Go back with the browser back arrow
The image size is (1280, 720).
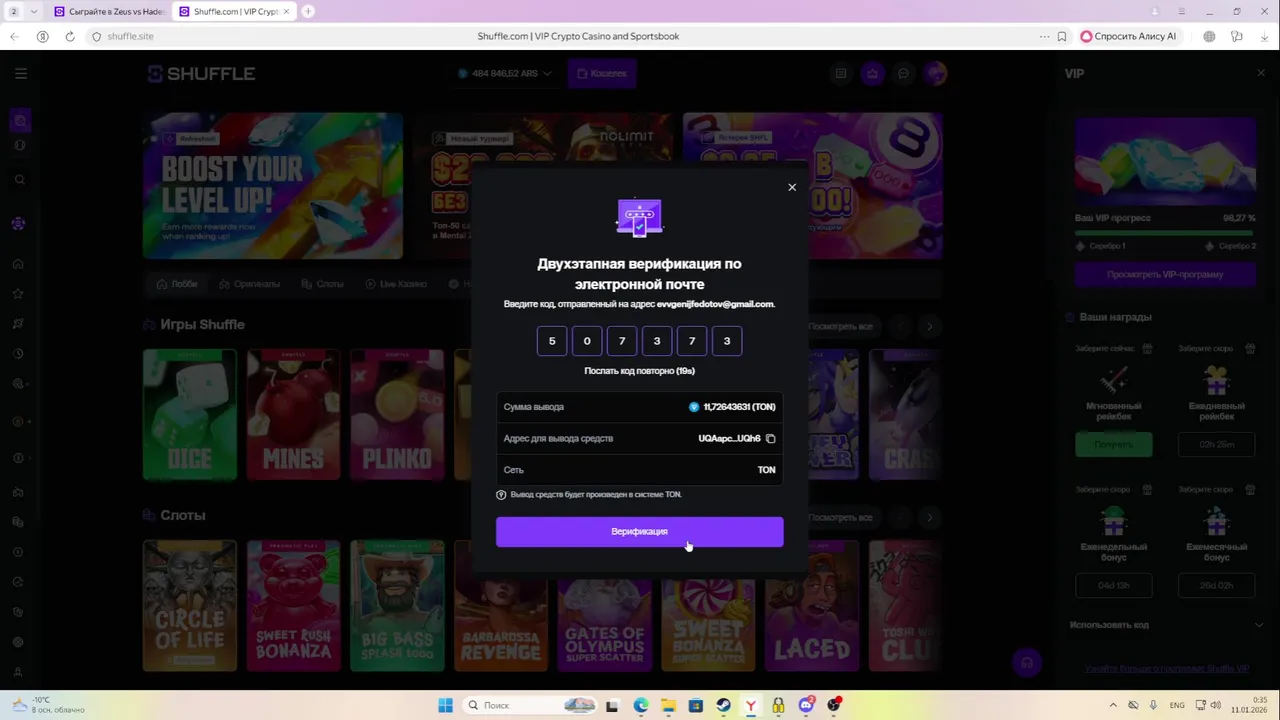click(14, 36)
